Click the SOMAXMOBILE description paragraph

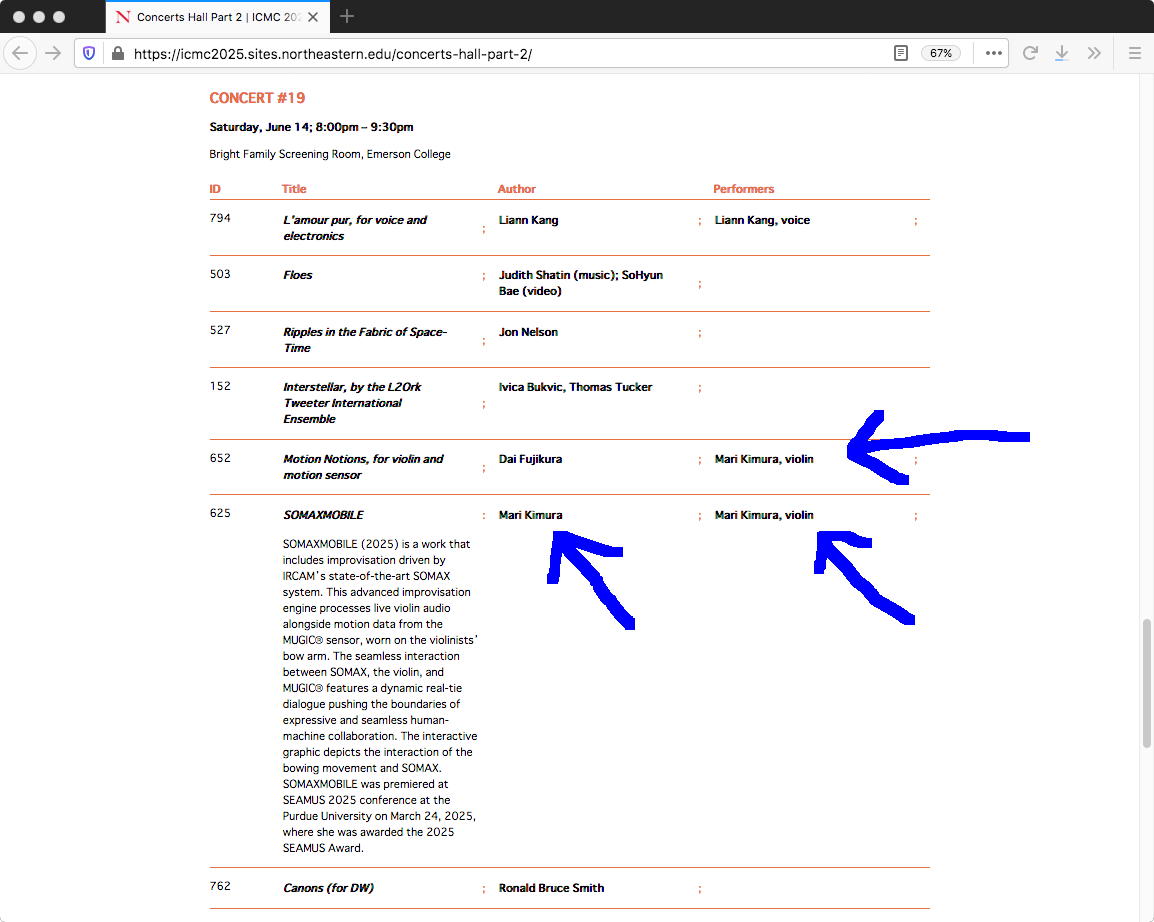(380, 696)
